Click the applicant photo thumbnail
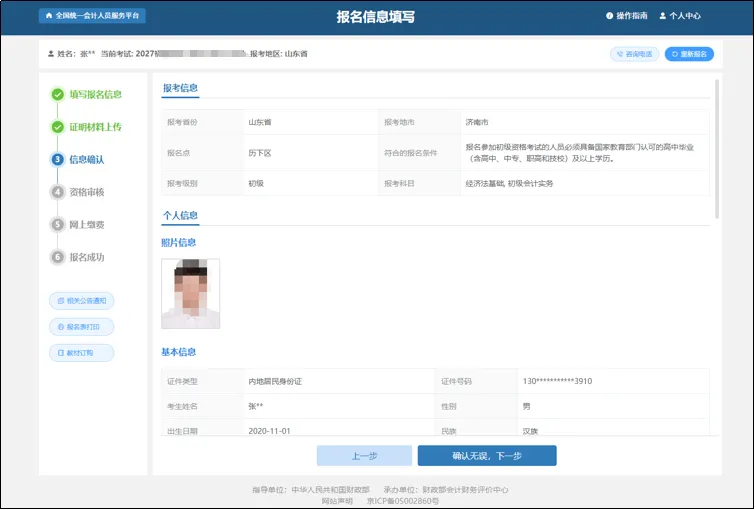Screen dimensions: 756x510 190,294
